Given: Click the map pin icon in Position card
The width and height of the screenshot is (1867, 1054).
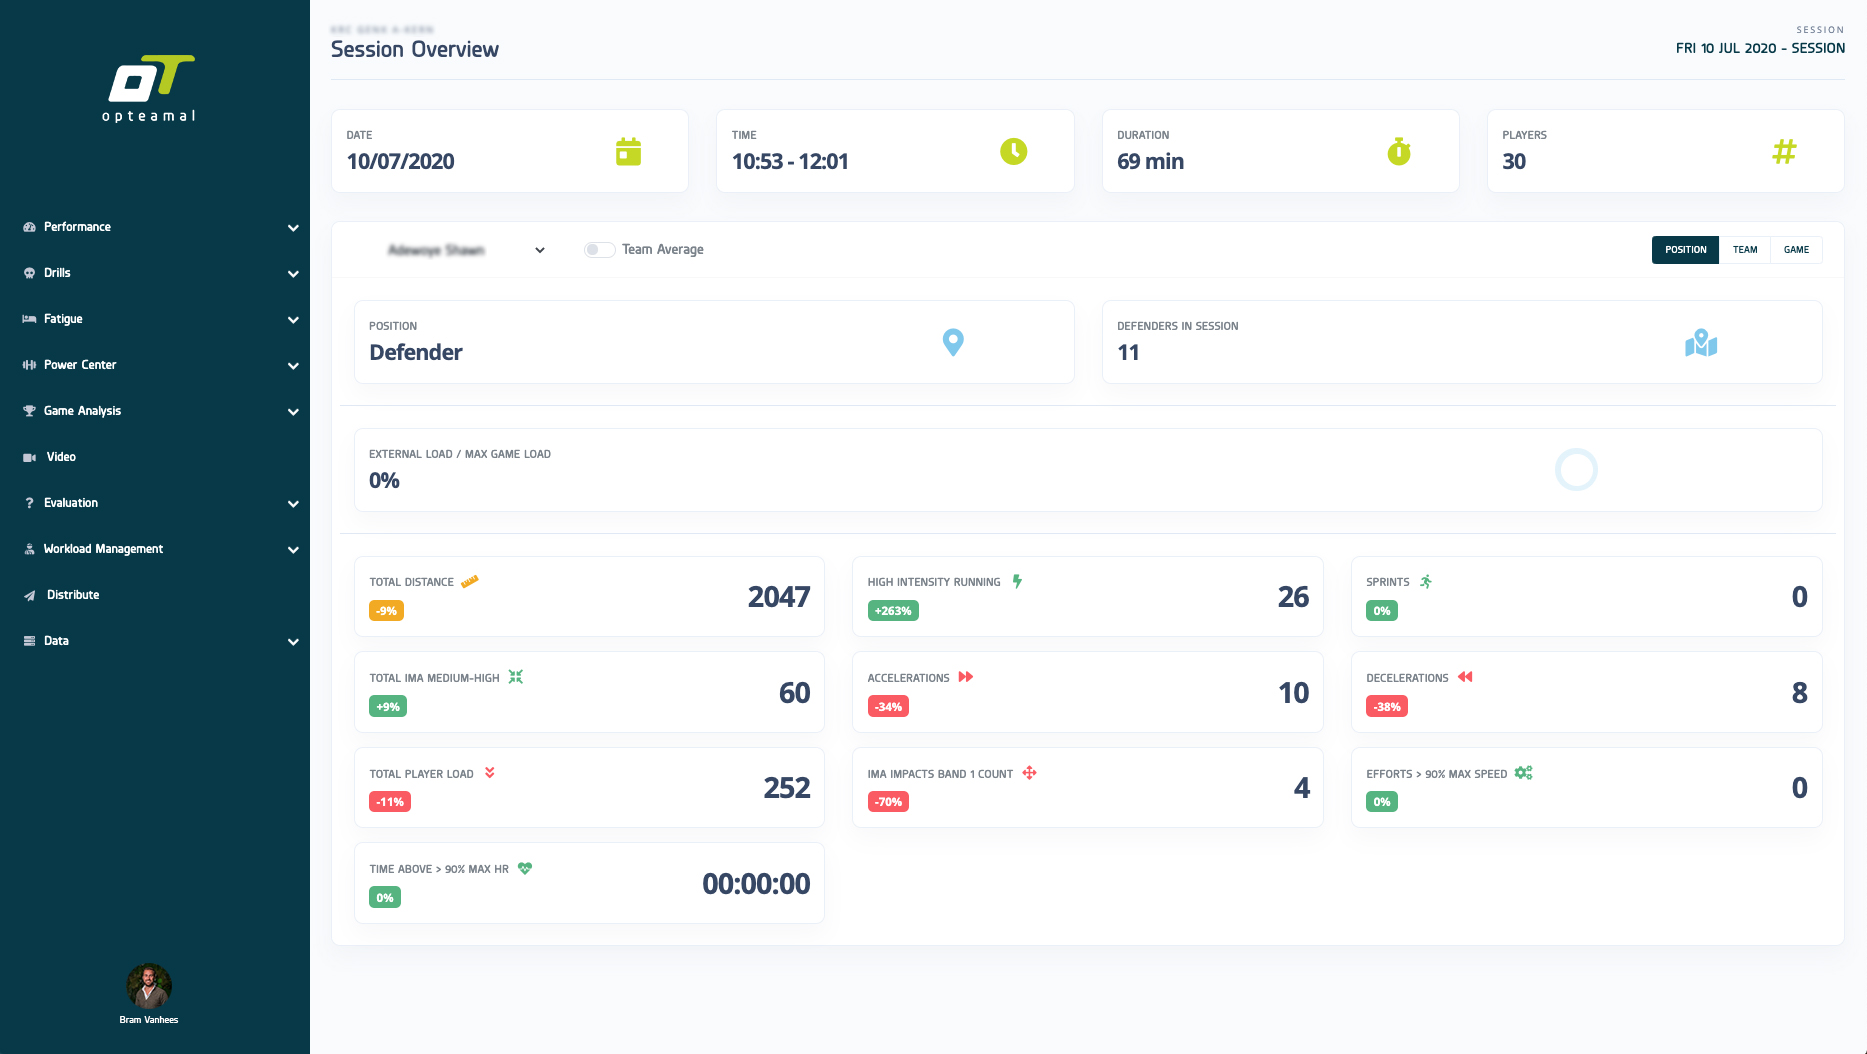Looking at the screenshot, I should click(x=953, y=343).
